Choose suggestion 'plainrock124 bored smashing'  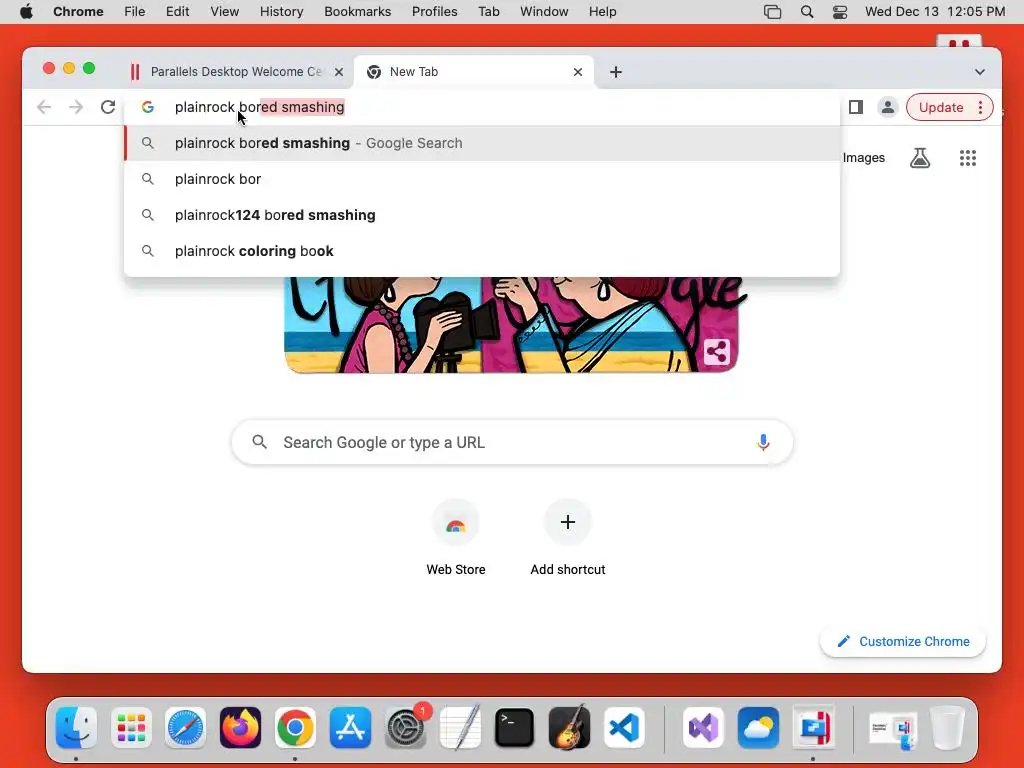[482, 215]
